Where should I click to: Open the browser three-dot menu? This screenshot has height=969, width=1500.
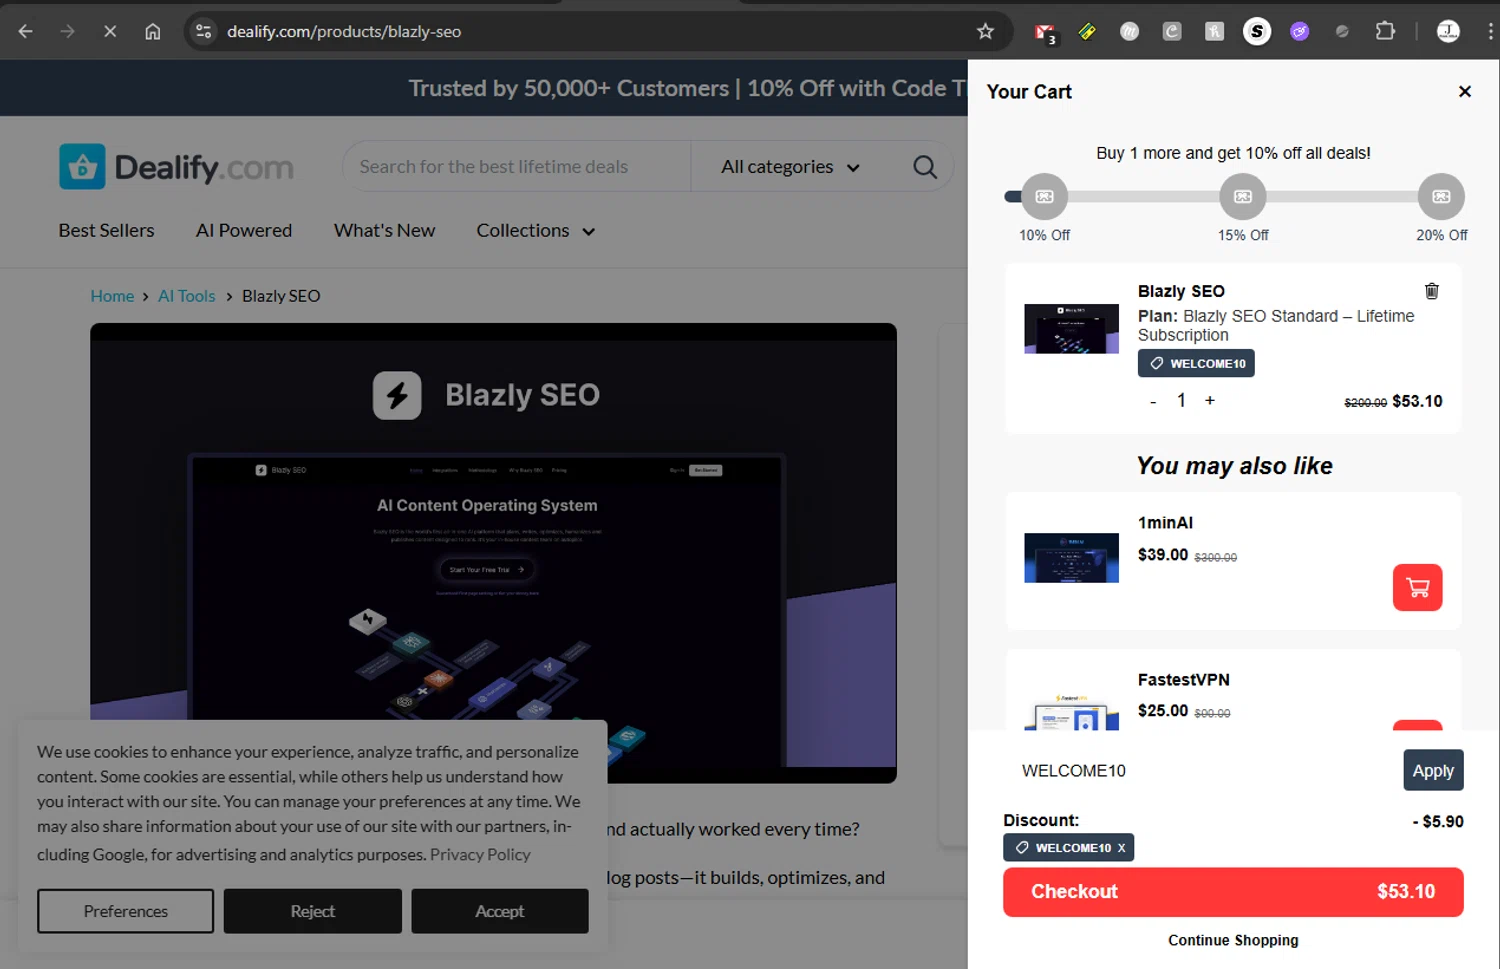coord(1490,31)
